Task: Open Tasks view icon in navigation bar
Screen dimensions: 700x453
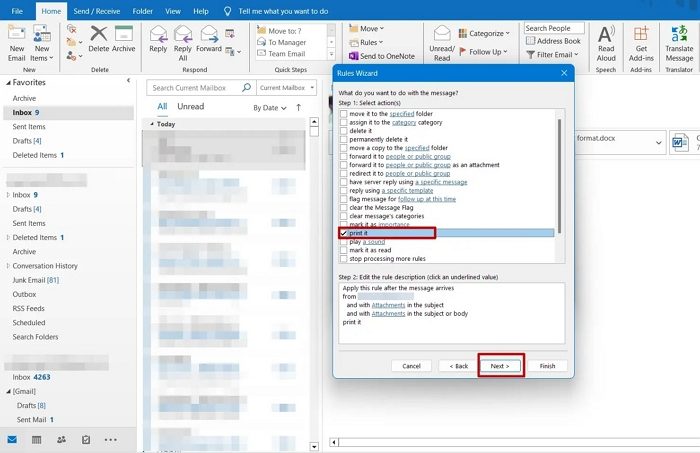Action: [86, 440]
